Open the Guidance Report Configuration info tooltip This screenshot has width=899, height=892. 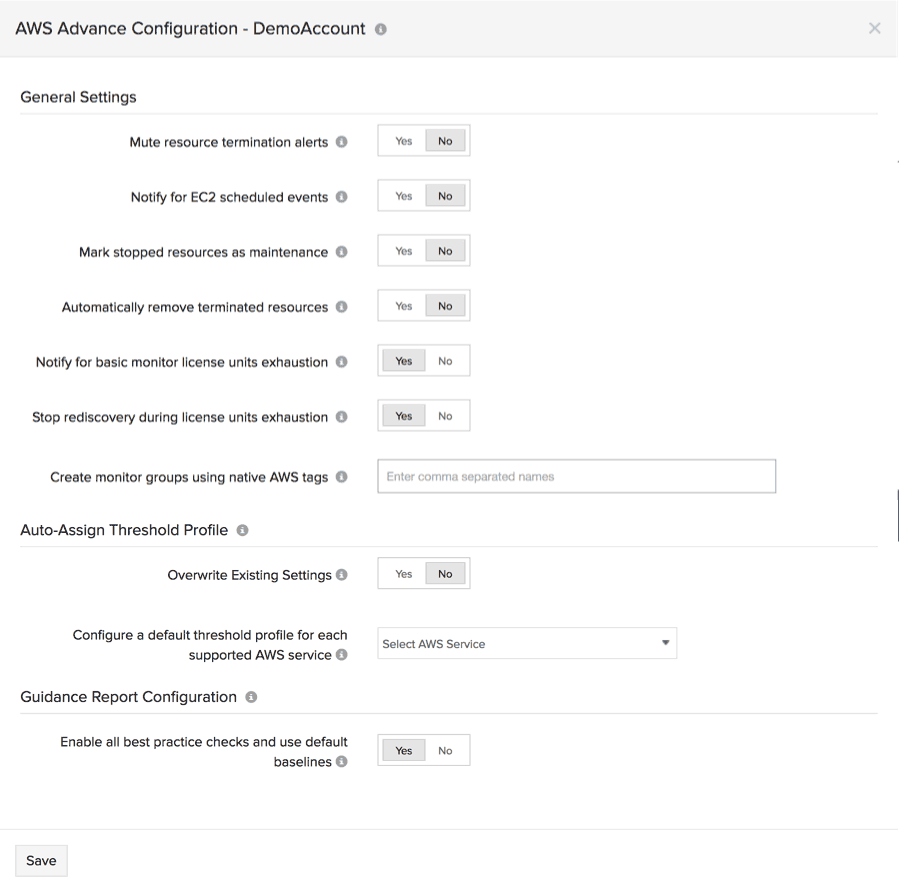coord(251,697)
